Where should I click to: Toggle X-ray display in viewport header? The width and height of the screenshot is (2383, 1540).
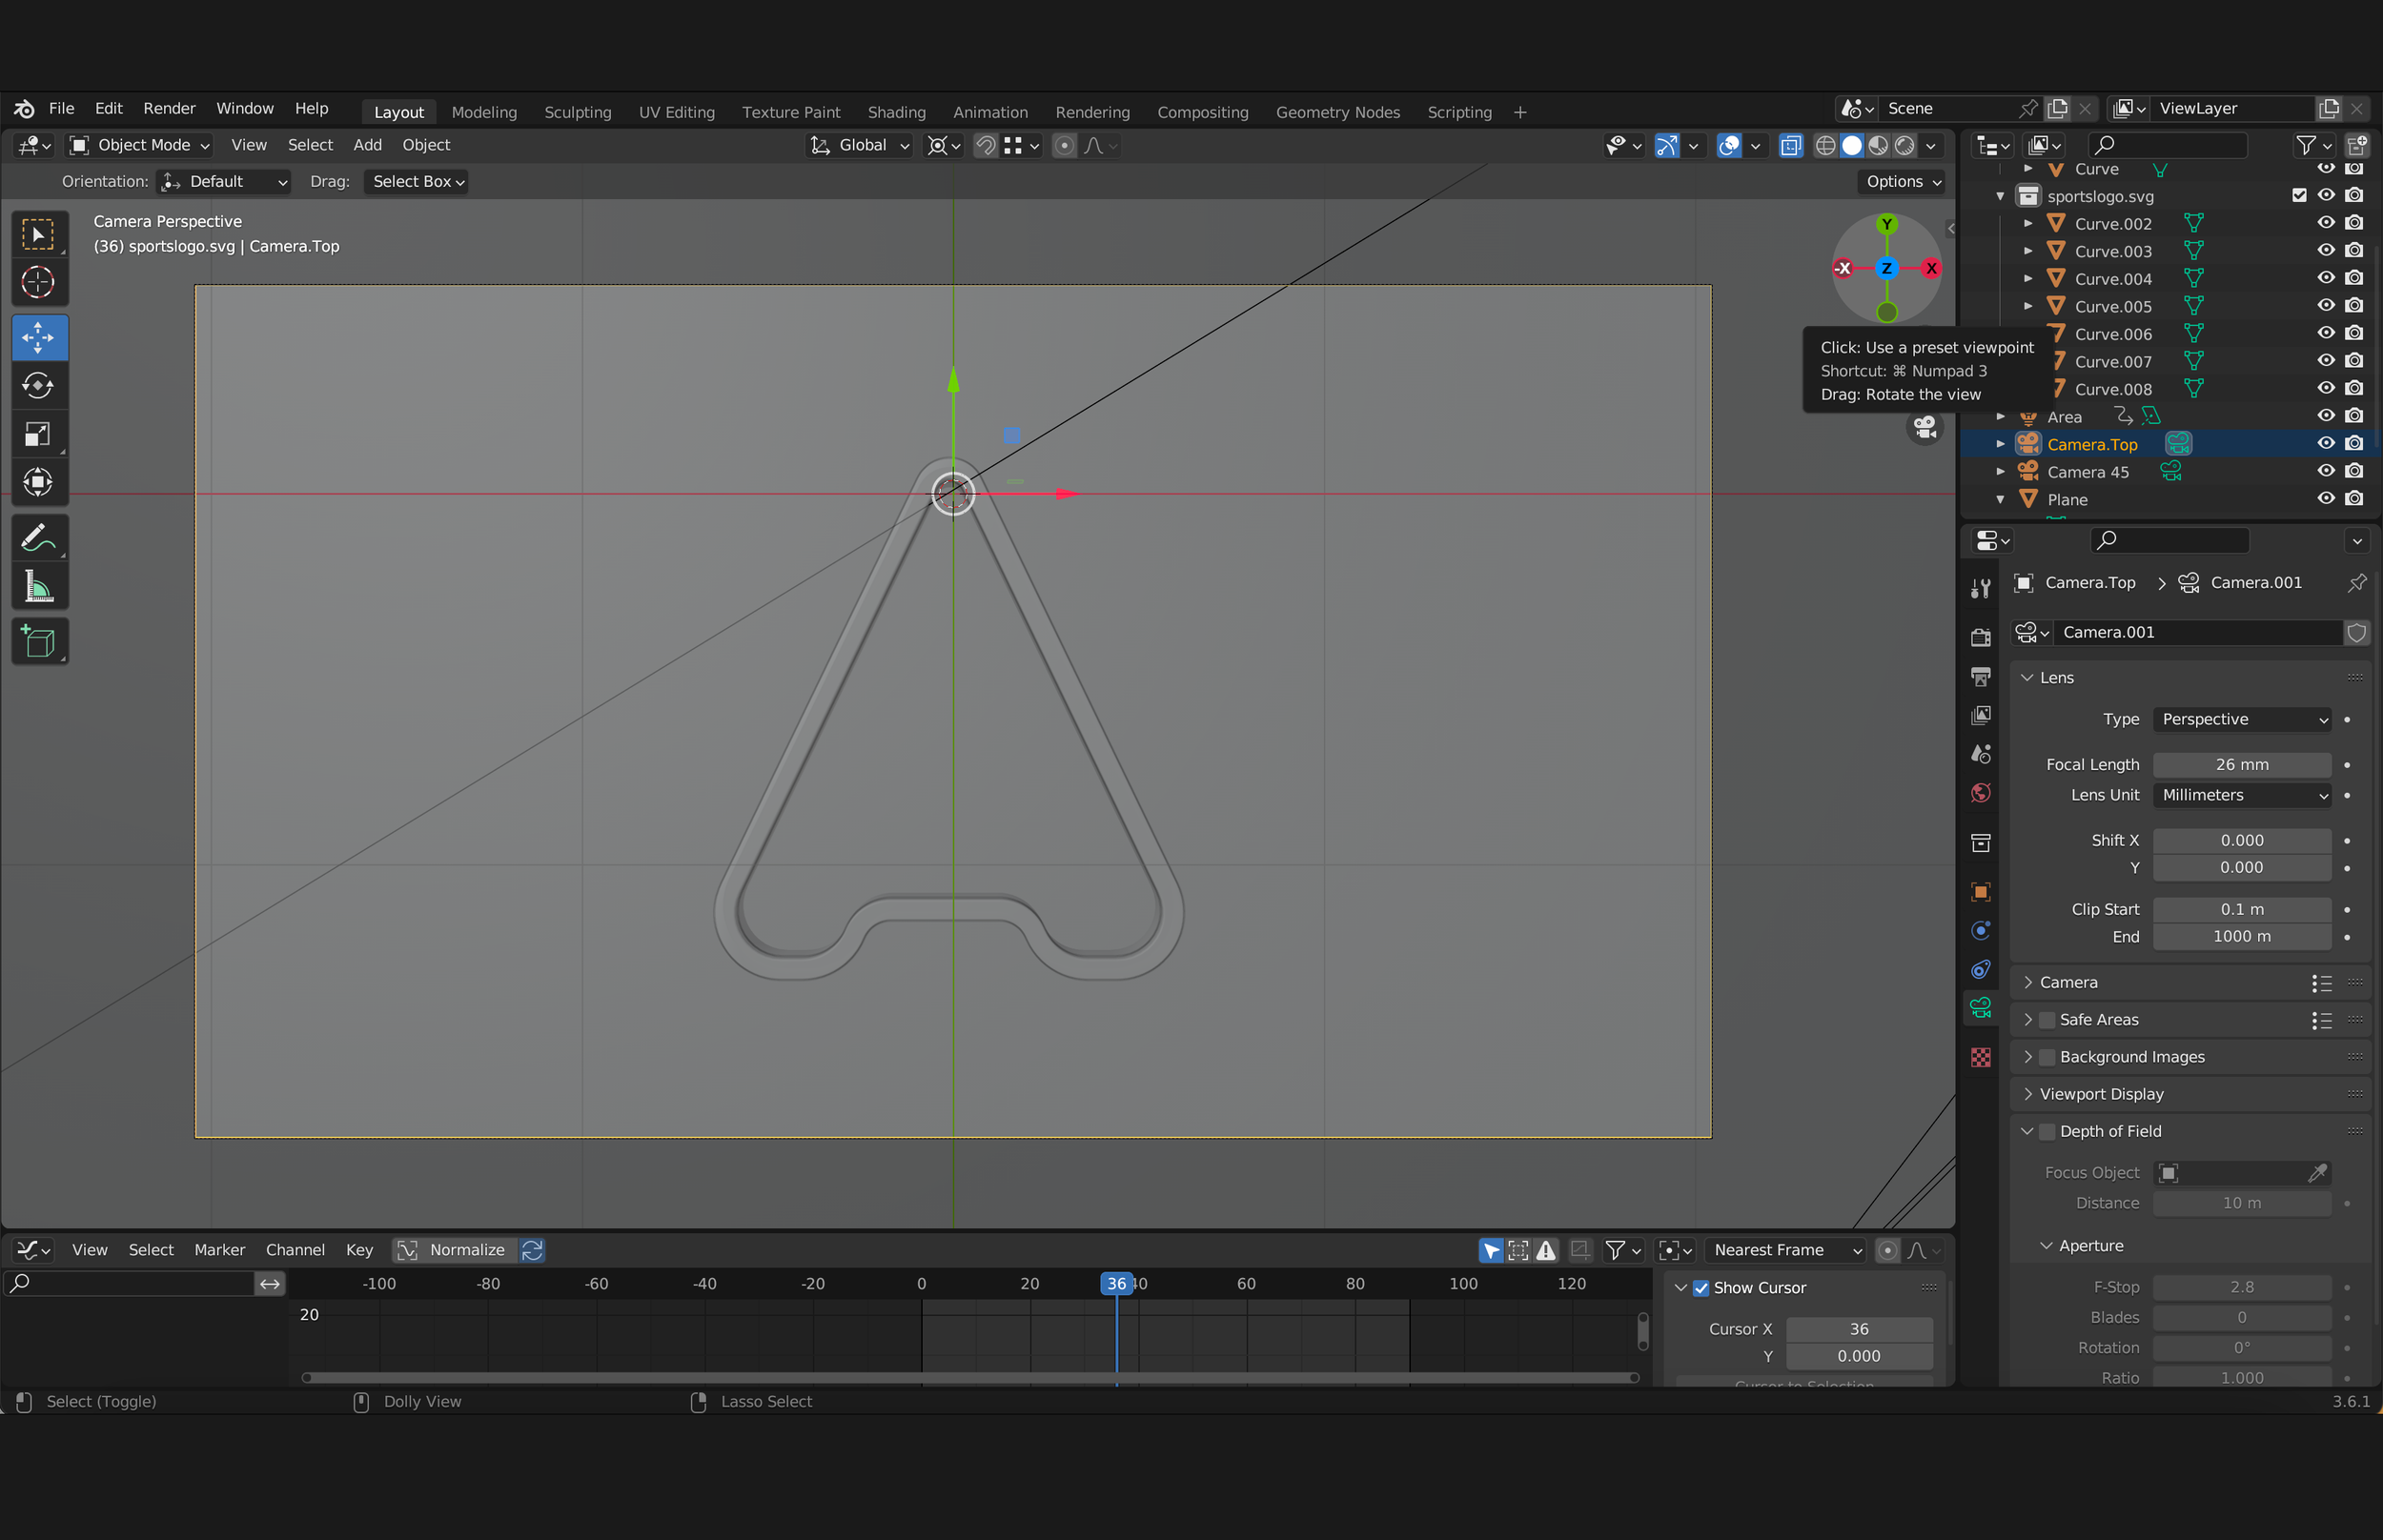[1790, 146]
